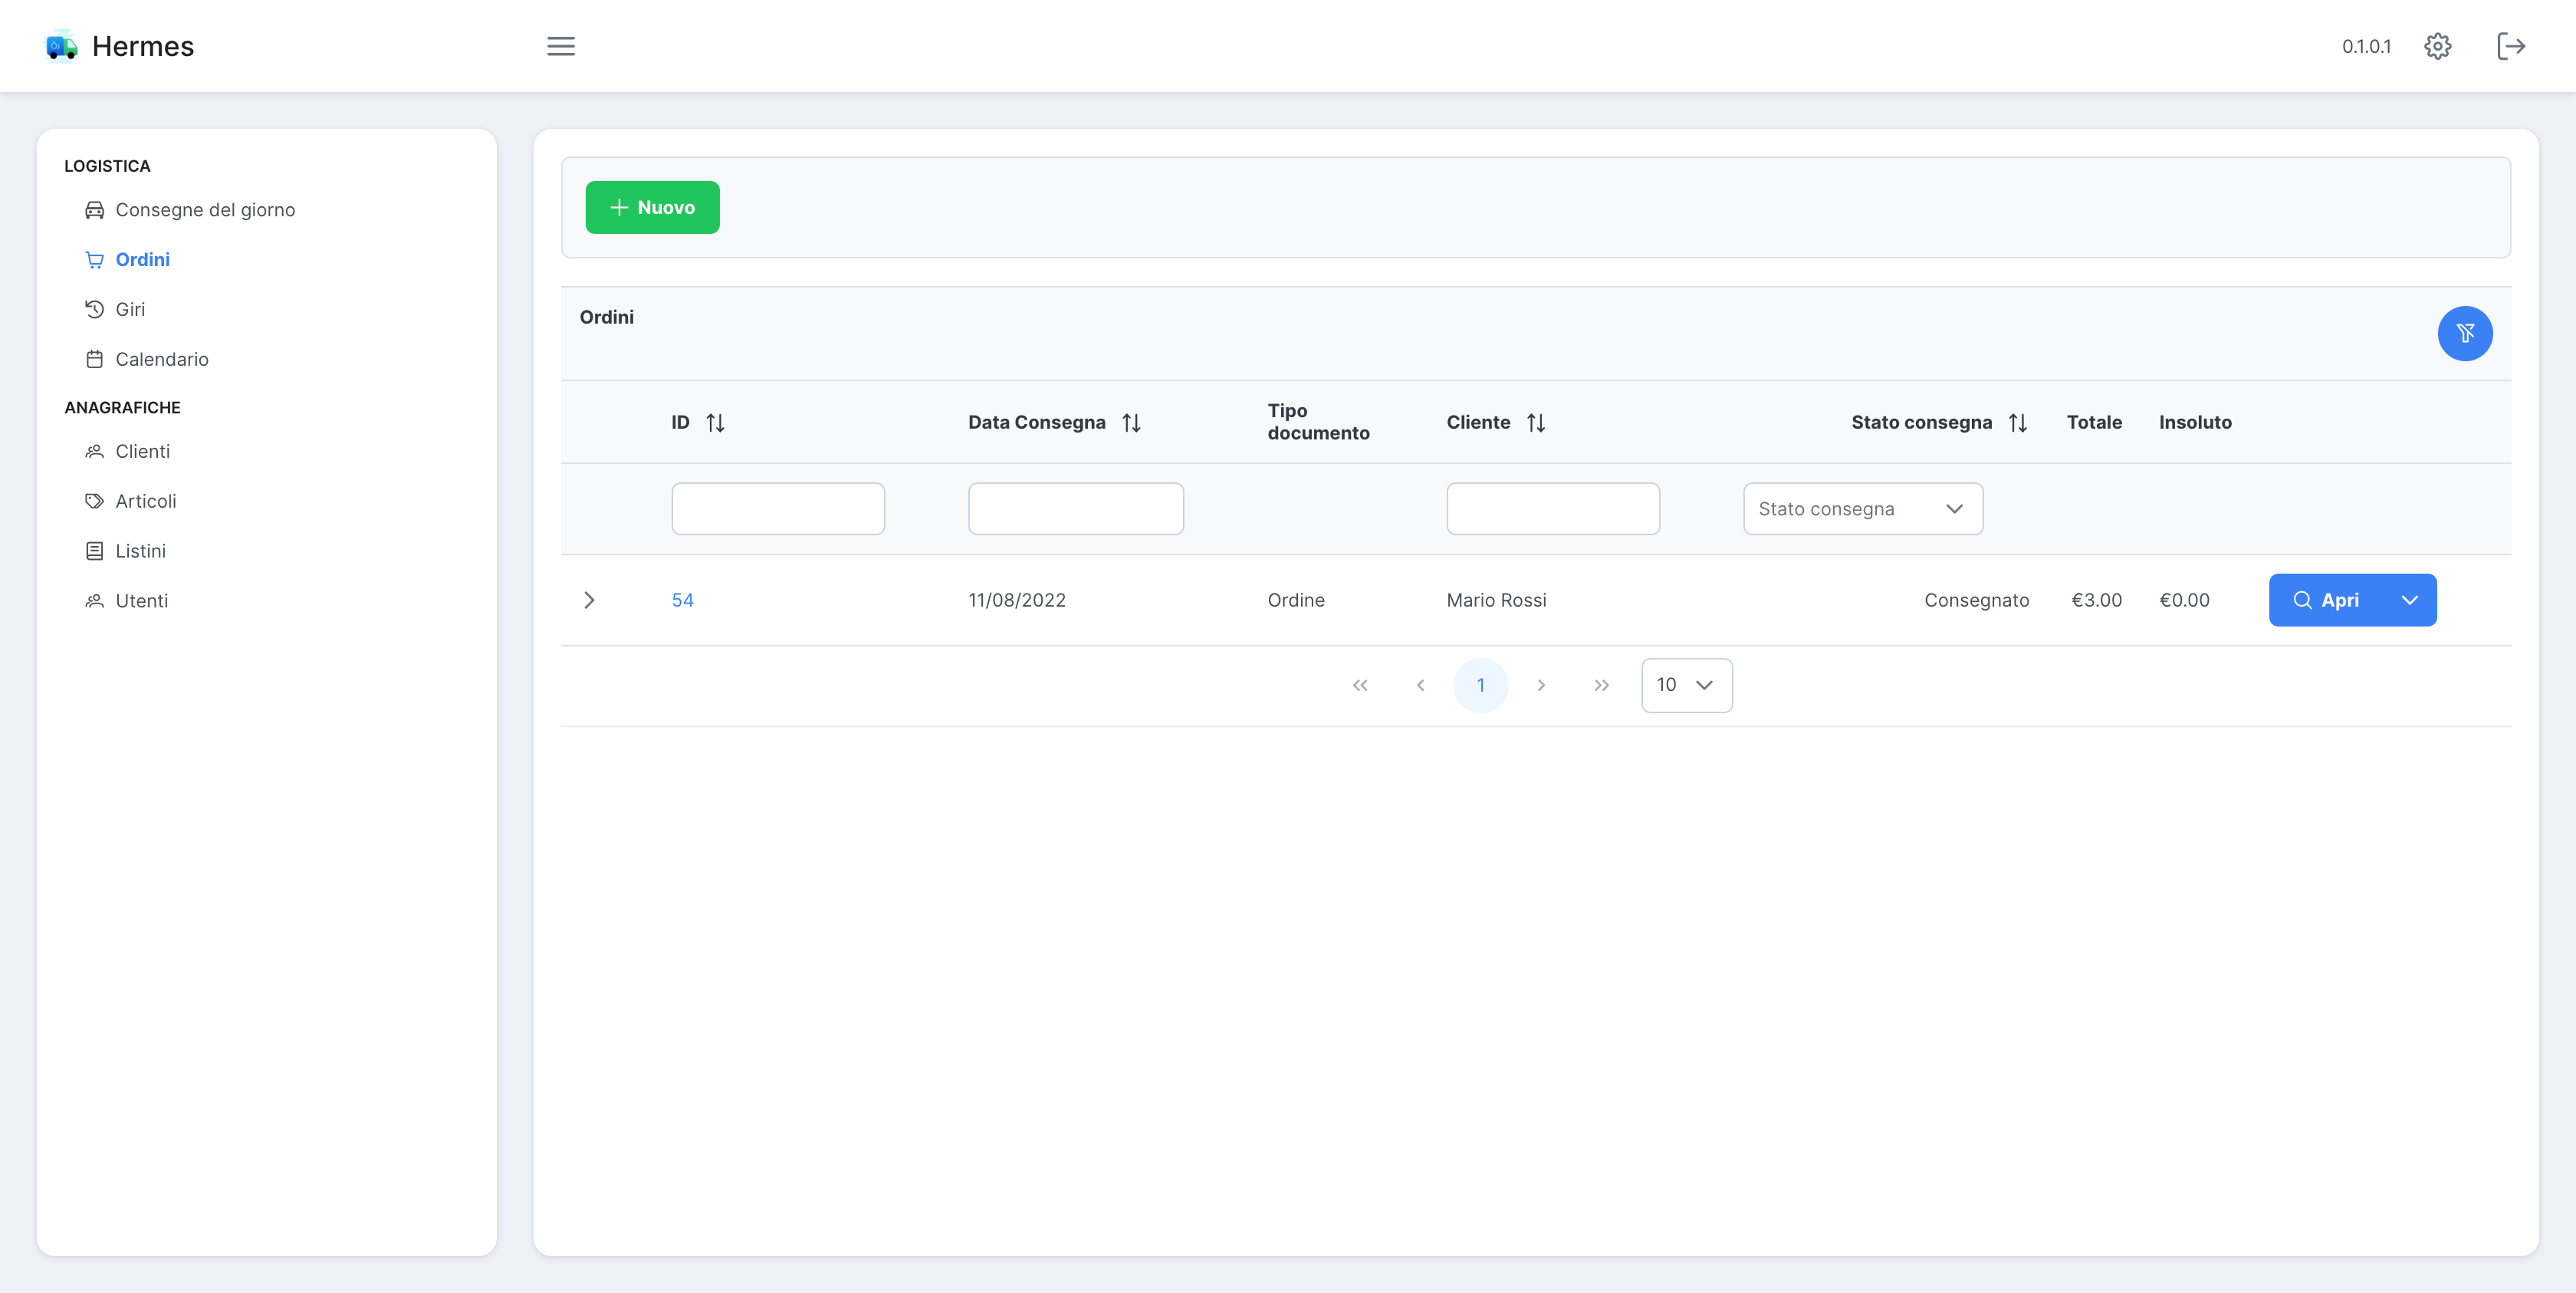Viewport: 2576px width, 1293px height.
Task: Click the Hermes truck logo
Action: click(x=62, y=46)
